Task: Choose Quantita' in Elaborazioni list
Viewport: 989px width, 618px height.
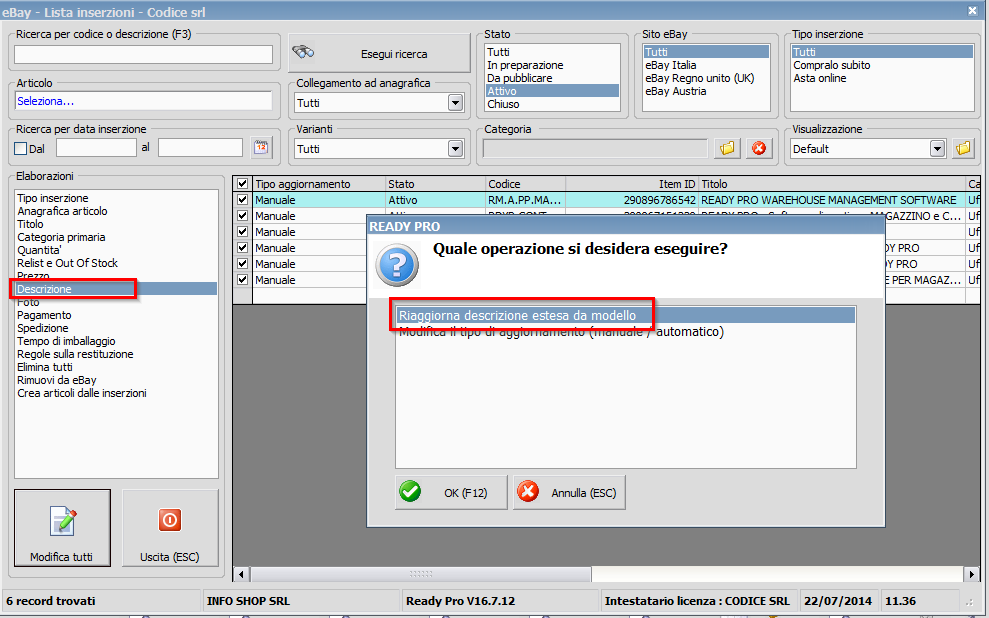Action: tap(116, 250)
